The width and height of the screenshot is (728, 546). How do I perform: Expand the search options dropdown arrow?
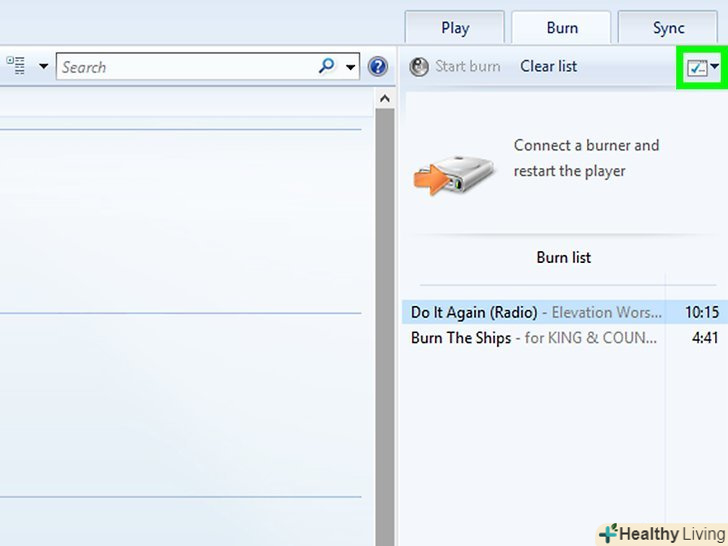point(351,67)
